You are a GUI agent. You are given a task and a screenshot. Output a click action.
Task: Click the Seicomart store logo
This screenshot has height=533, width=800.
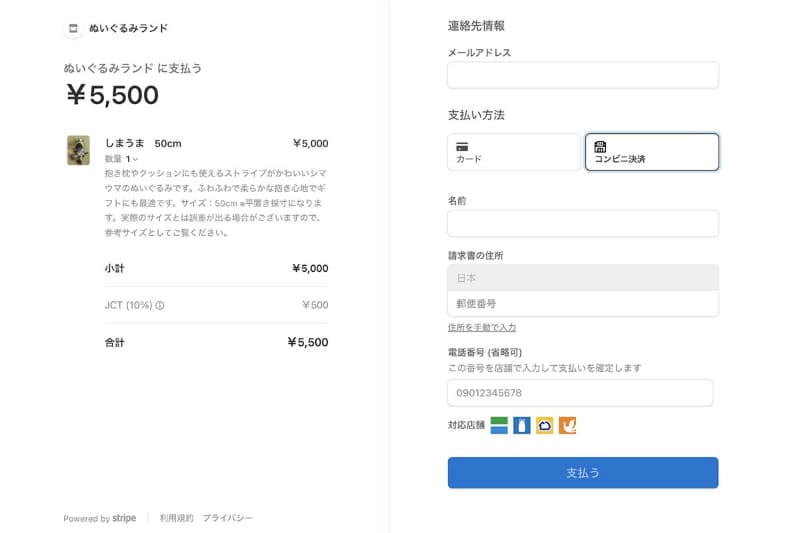(568, 425)
